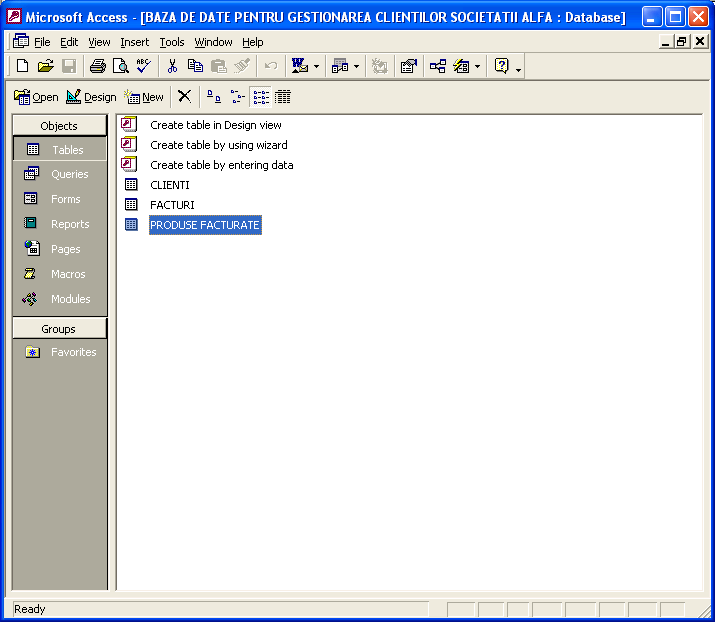Click the Microsoft Access Help icon
715x622 pixels.
(x=502, y=67)
